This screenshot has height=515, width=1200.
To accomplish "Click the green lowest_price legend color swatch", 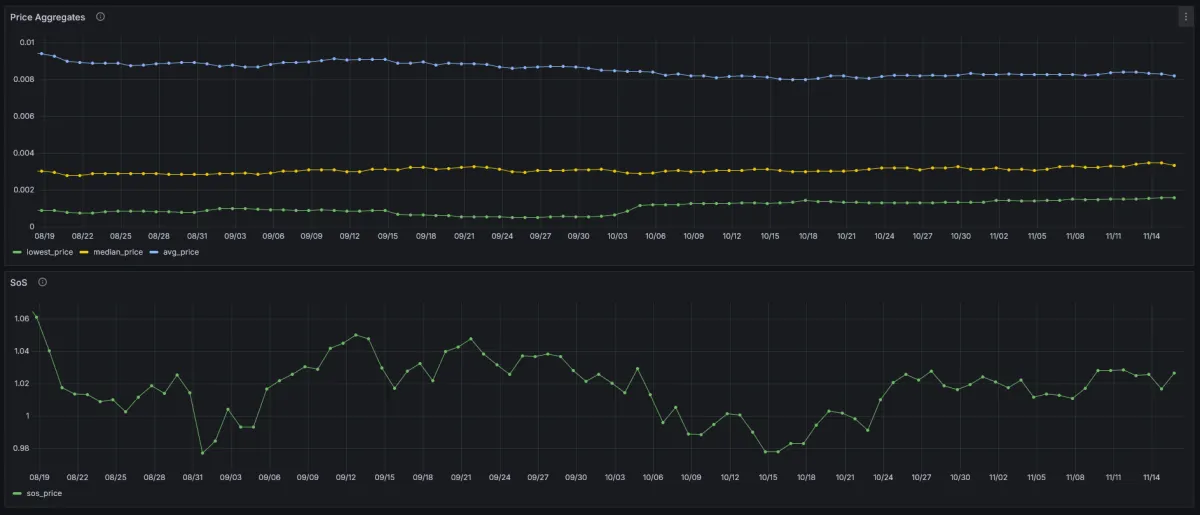I will coord(16,252).
